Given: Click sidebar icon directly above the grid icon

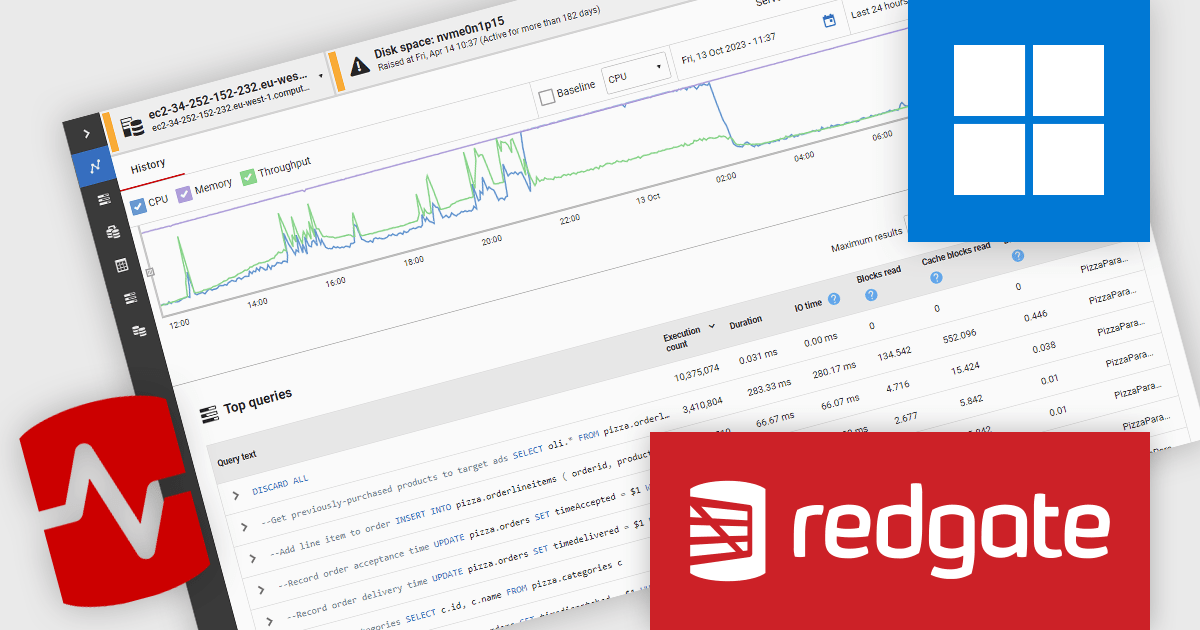Looking at the screenshot, I should (x=112, y=232).
